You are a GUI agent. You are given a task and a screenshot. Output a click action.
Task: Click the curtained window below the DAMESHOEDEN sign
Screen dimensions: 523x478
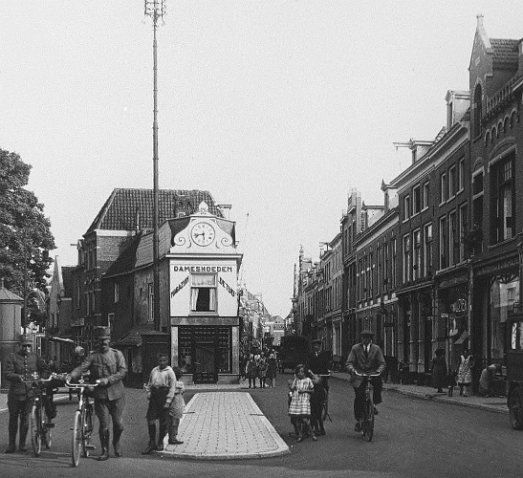tap(203, 293)
